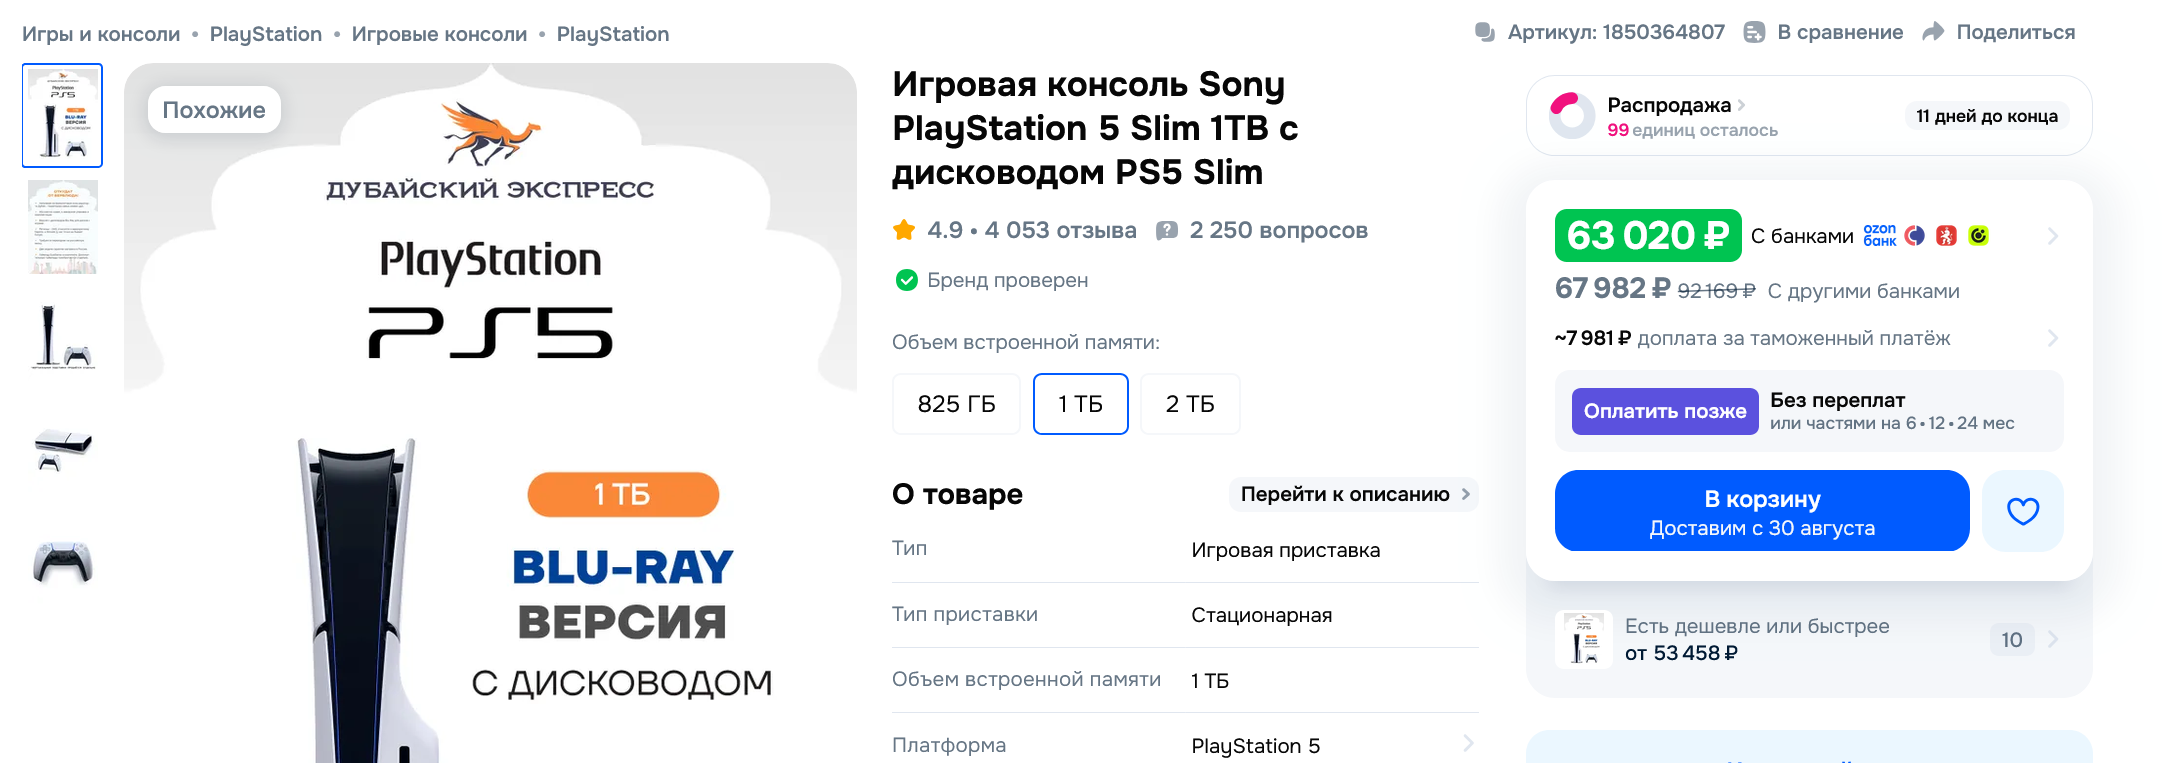Click the questions speech bubble icon

click(x=1166, y=231)
